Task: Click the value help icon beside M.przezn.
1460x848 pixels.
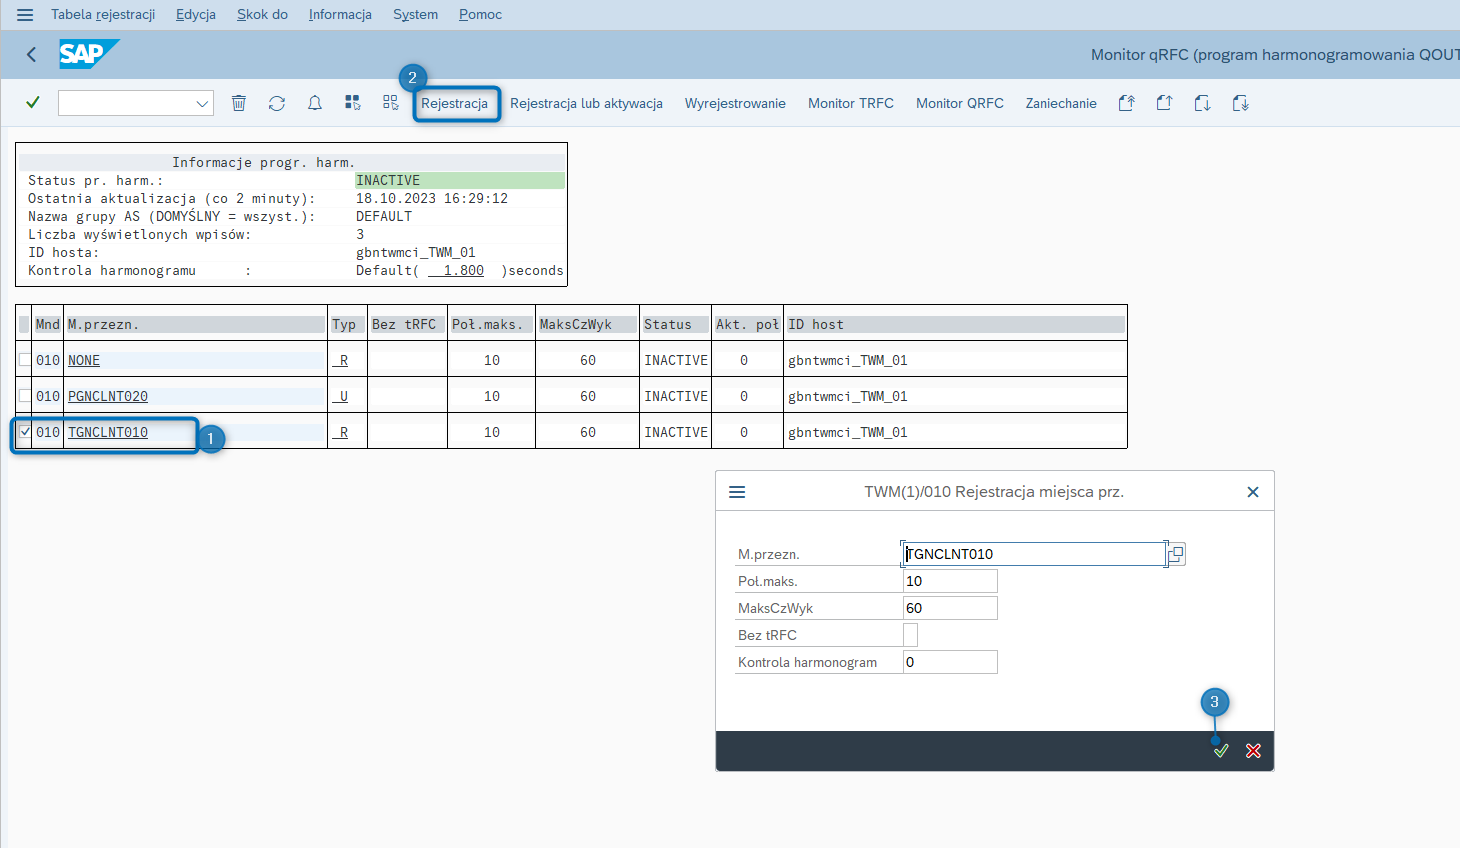Action: tap(1176, 554)
